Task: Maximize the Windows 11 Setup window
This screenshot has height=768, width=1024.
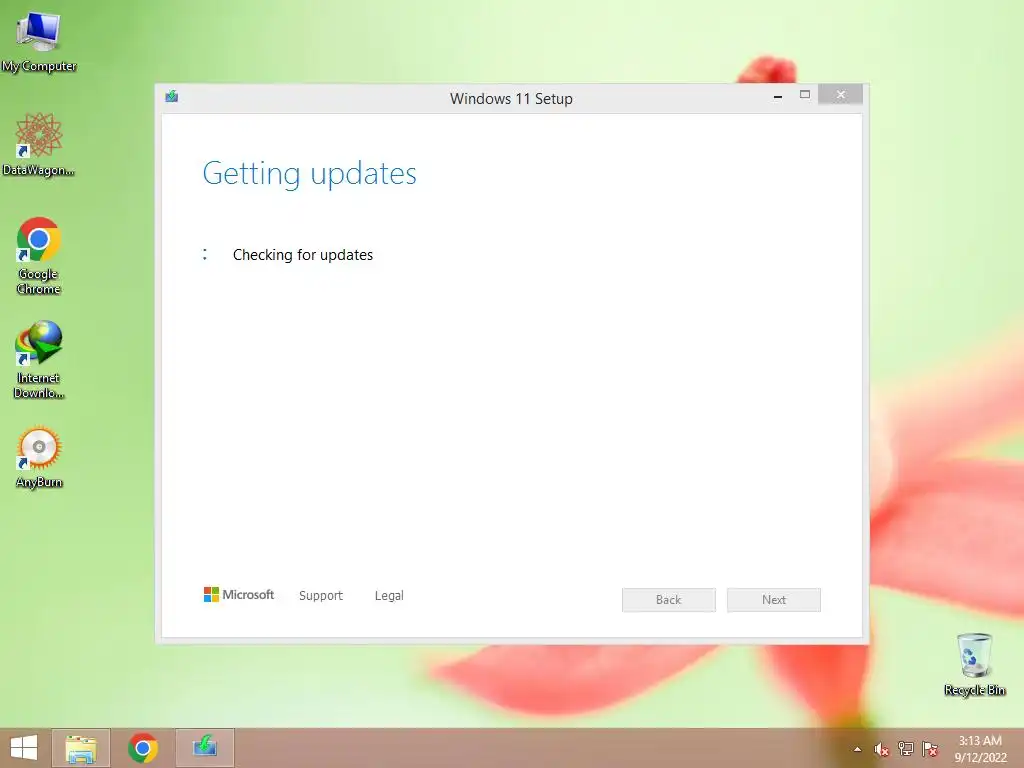Action: [x=805, y=95]
